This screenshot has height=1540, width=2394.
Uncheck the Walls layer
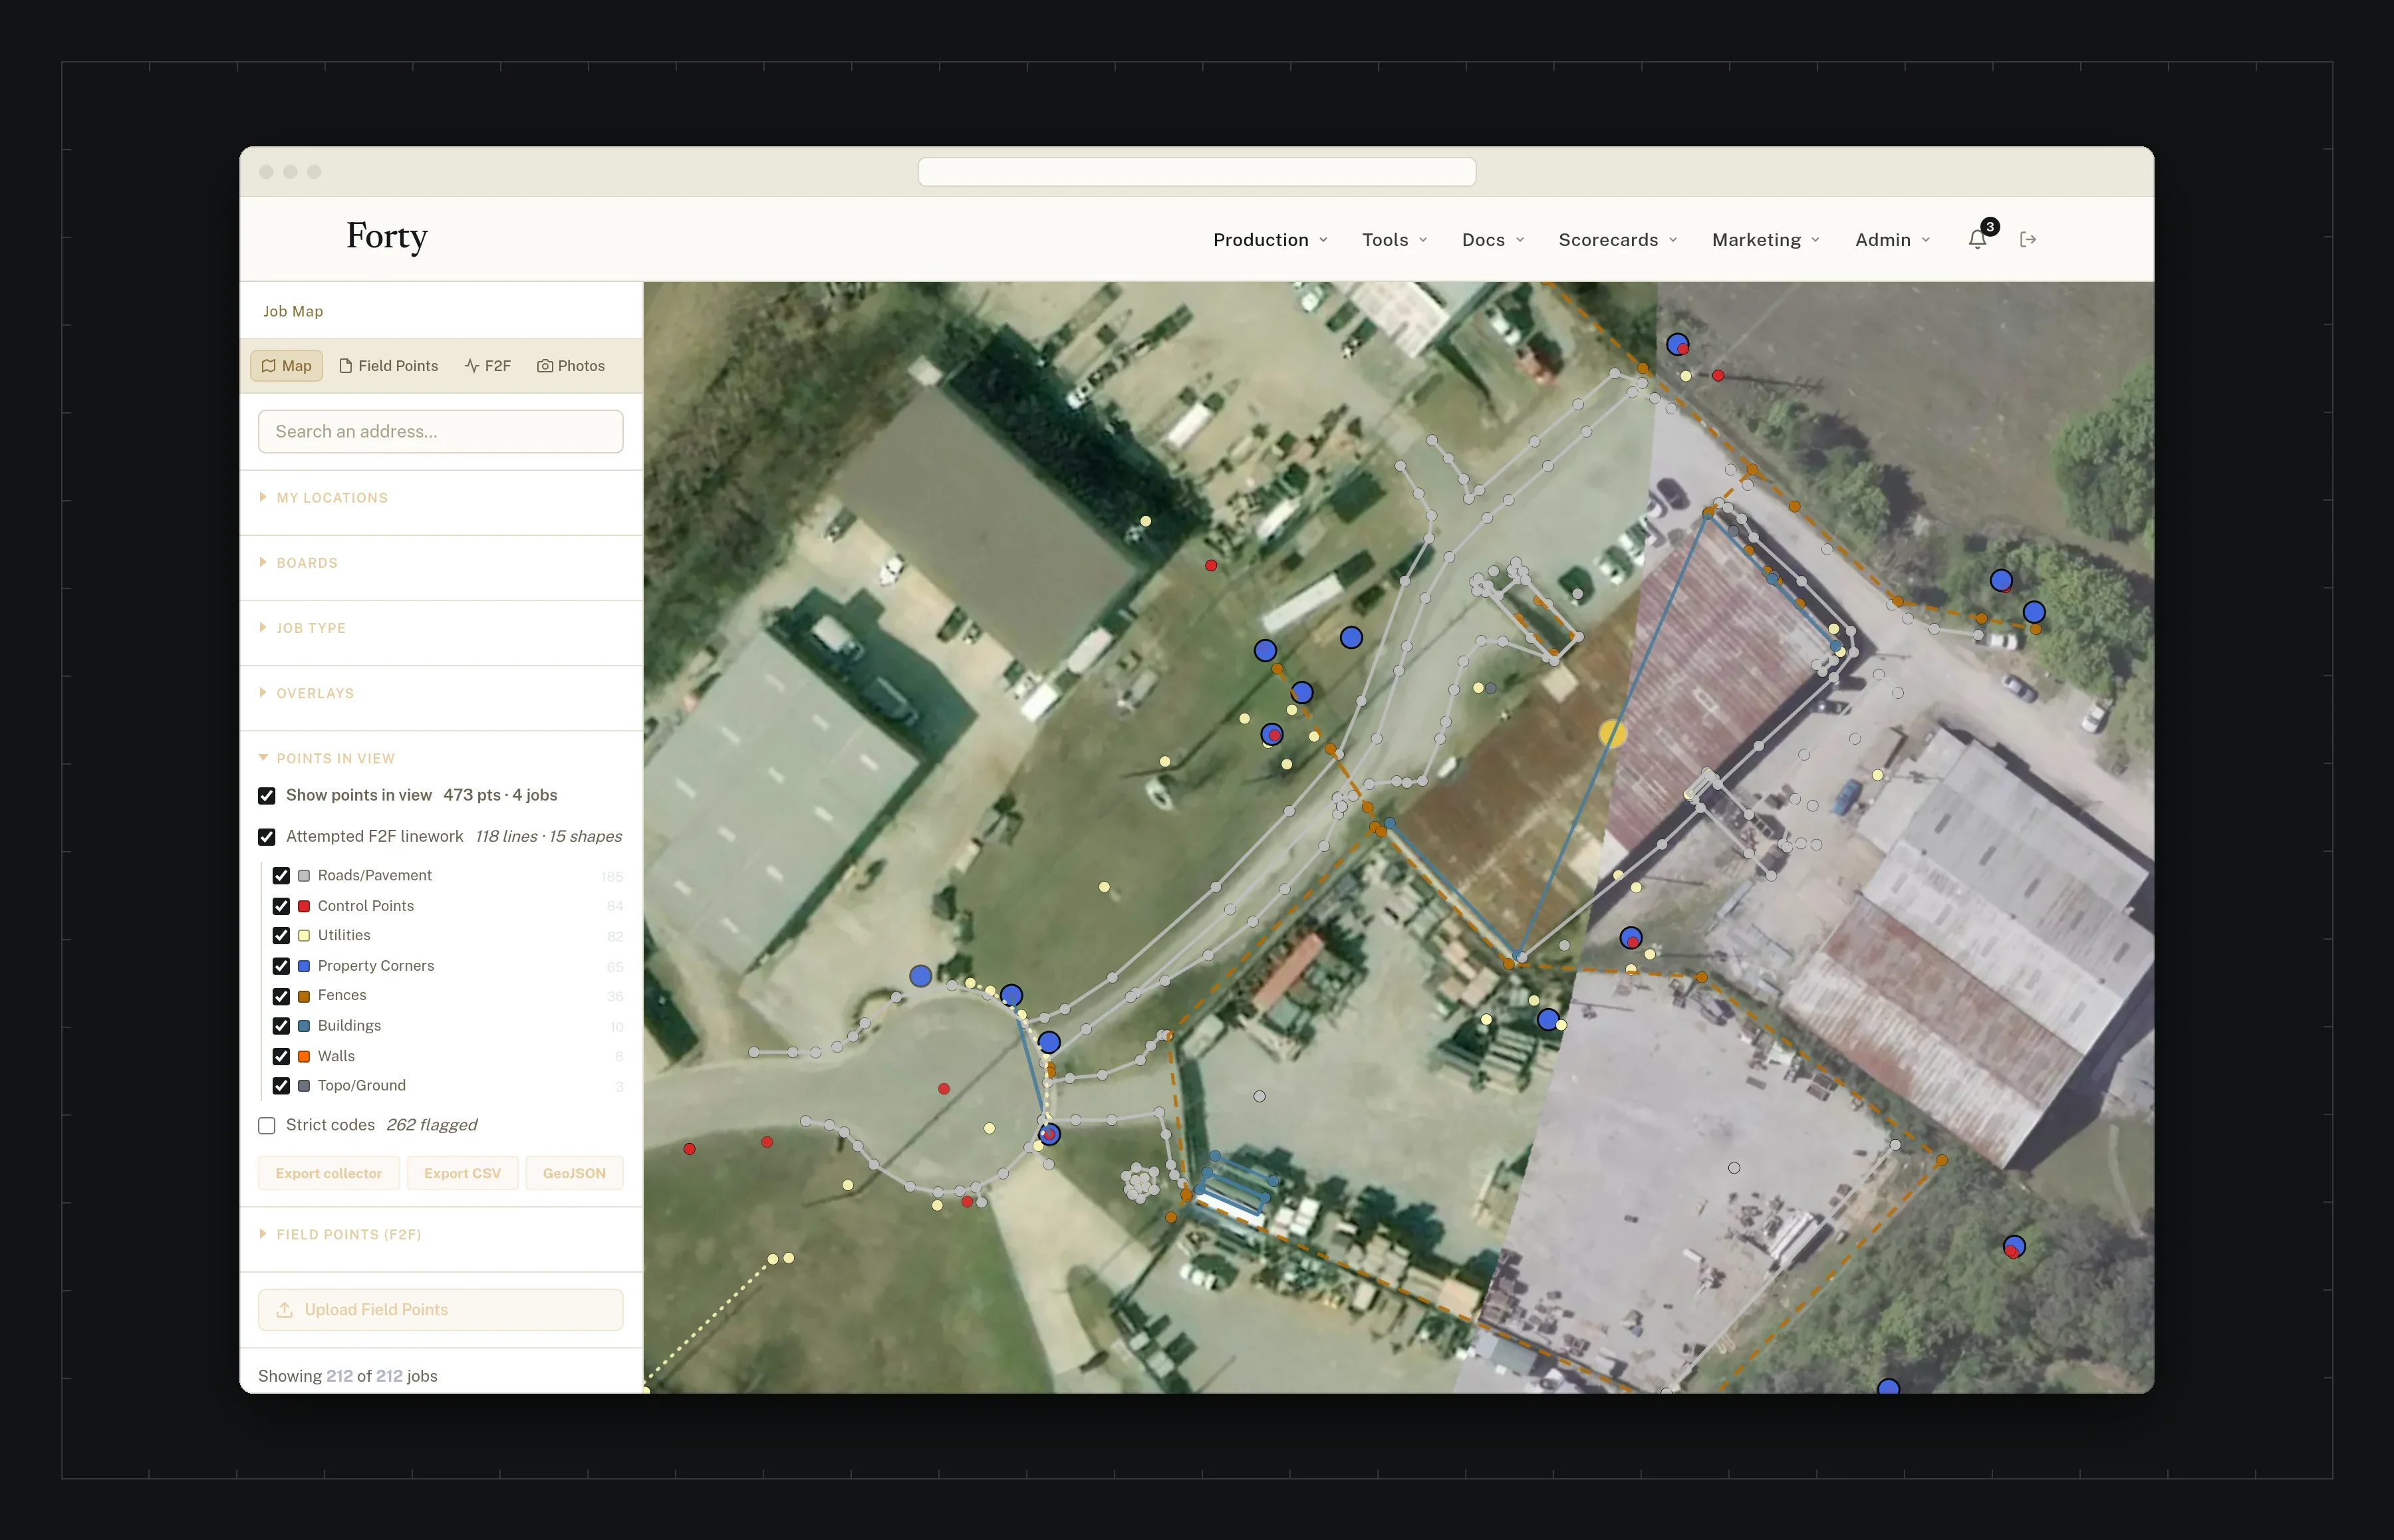pos(282,1056)
